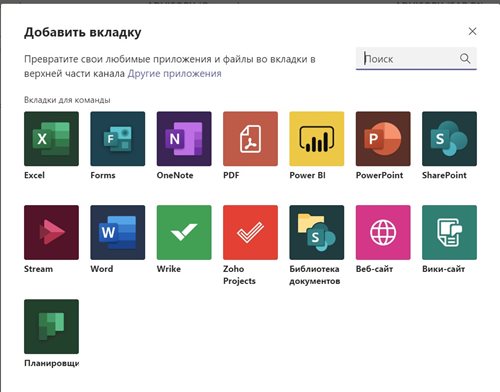Click the Stream label text
Screen dimensions: 500x392
(x=38, y=269)
